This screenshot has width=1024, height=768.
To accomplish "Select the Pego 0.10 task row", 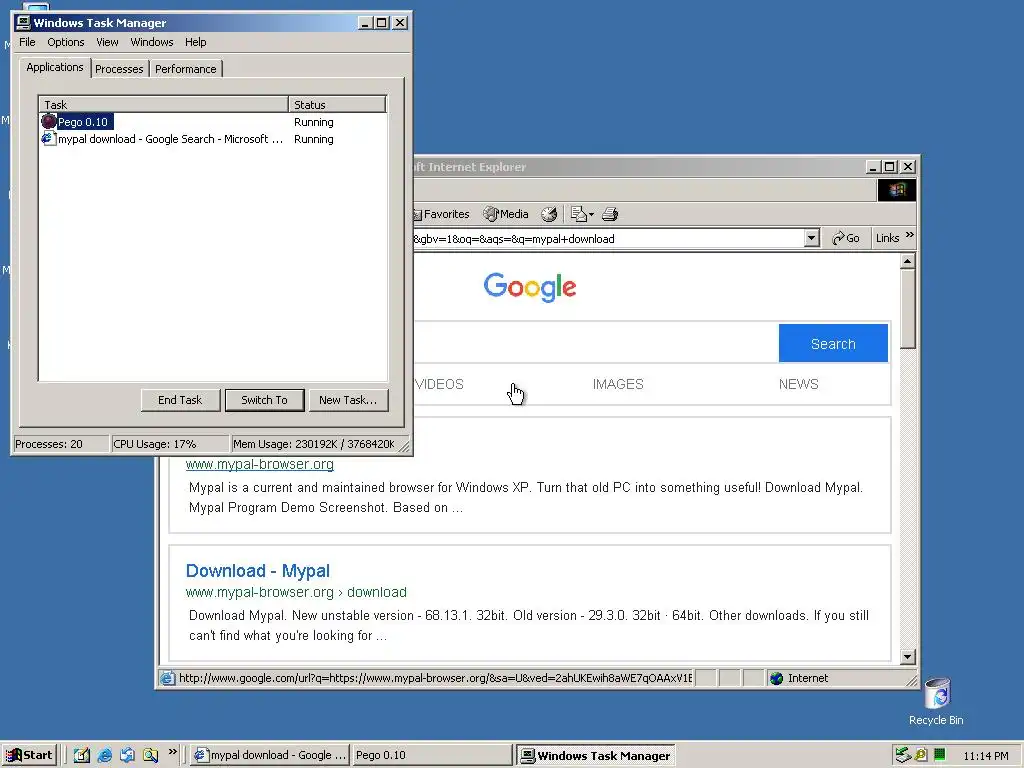I will pyautogui.click(x=213, y=122).
